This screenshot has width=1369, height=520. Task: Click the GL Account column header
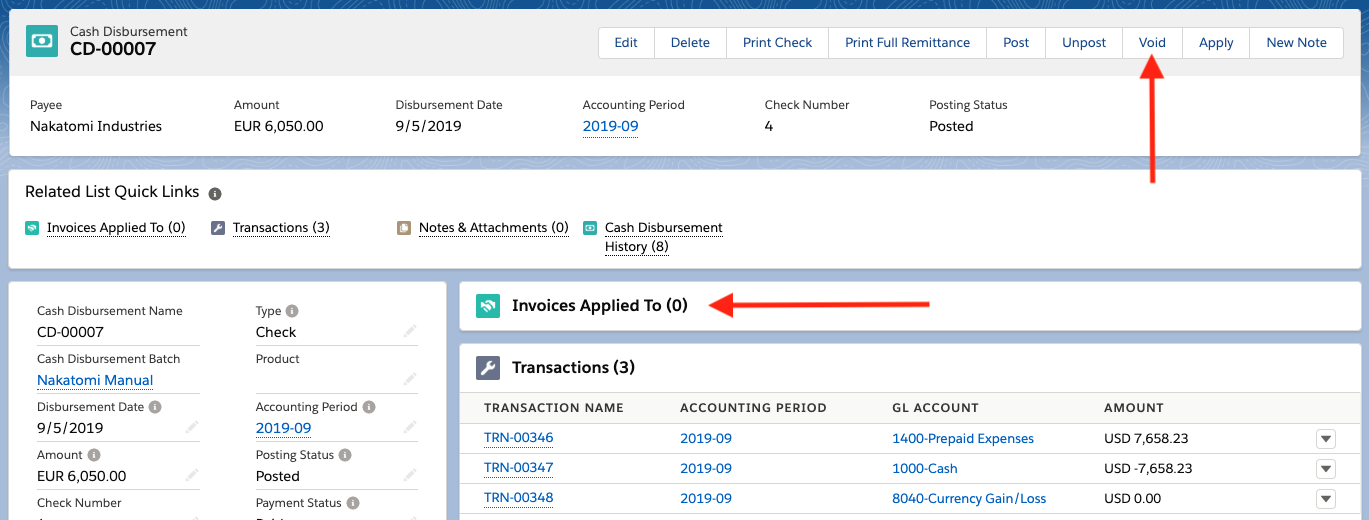(935, 408)
